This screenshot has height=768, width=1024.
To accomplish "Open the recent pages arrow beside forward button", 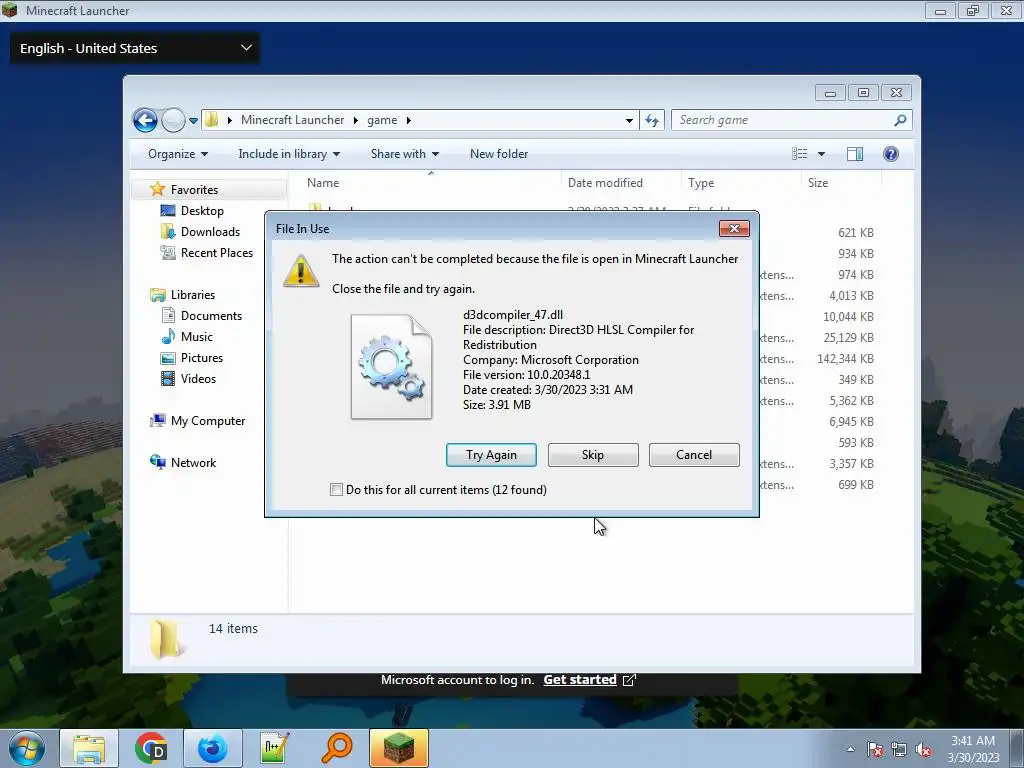I will [x=193, y=121].
